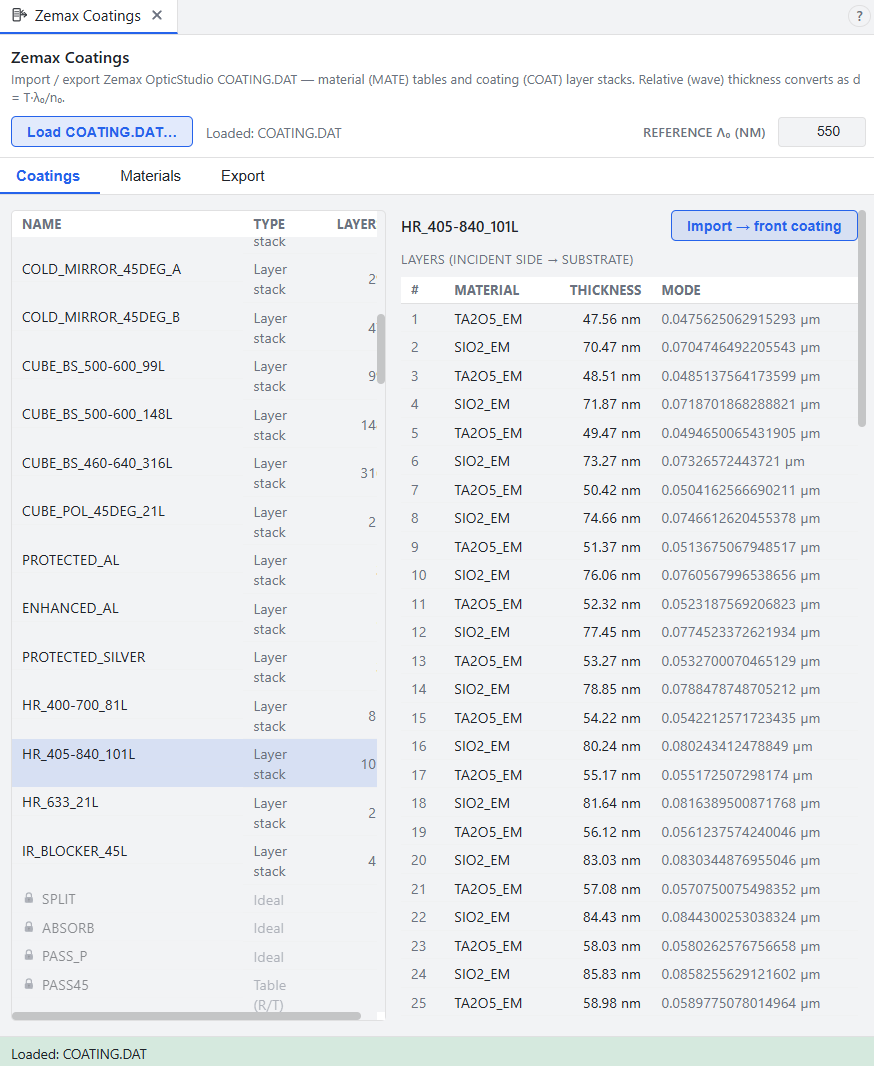The image size is (874, 1066).
Task: Click the 76.06 nm thickness cell
Action: click(x=612, y=575)
